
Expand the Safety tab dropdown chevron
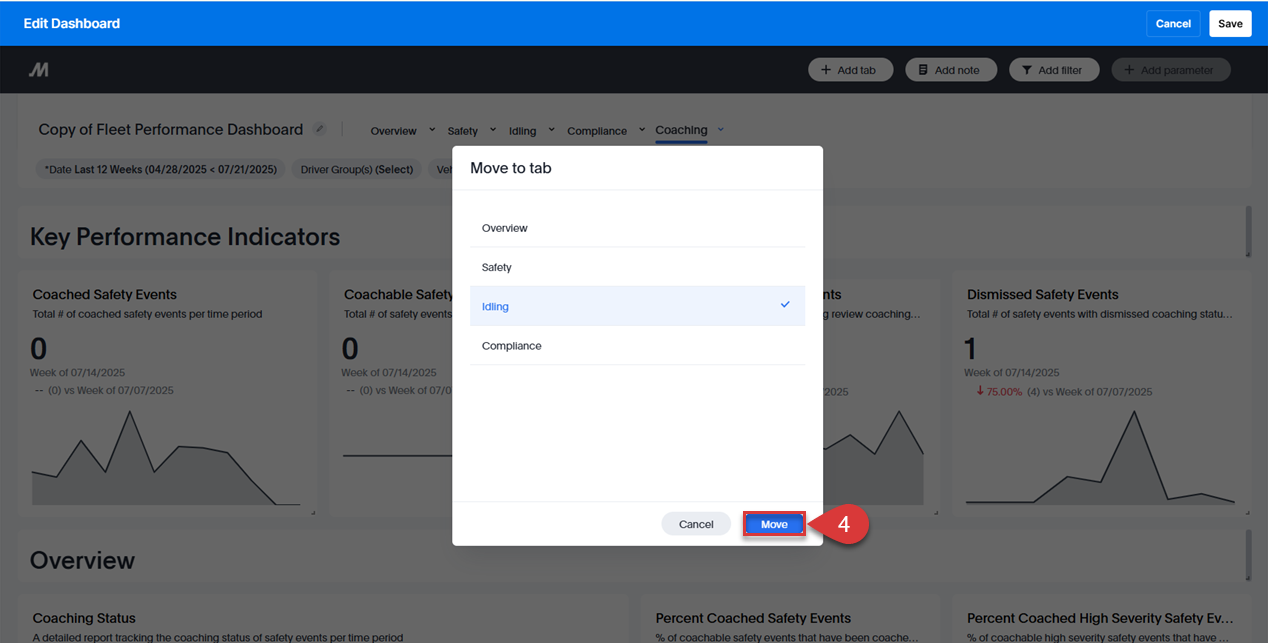492,129
